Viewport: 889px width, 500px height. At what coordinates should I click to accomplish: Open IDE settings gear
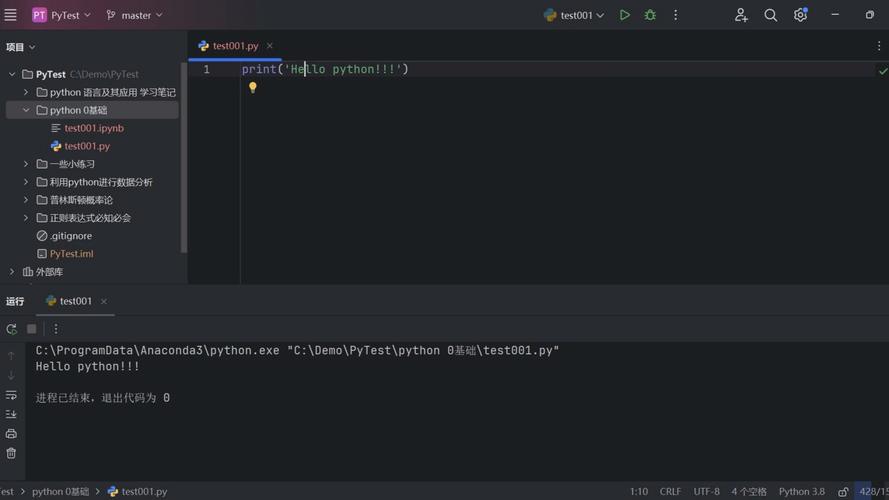coord(800,15)
